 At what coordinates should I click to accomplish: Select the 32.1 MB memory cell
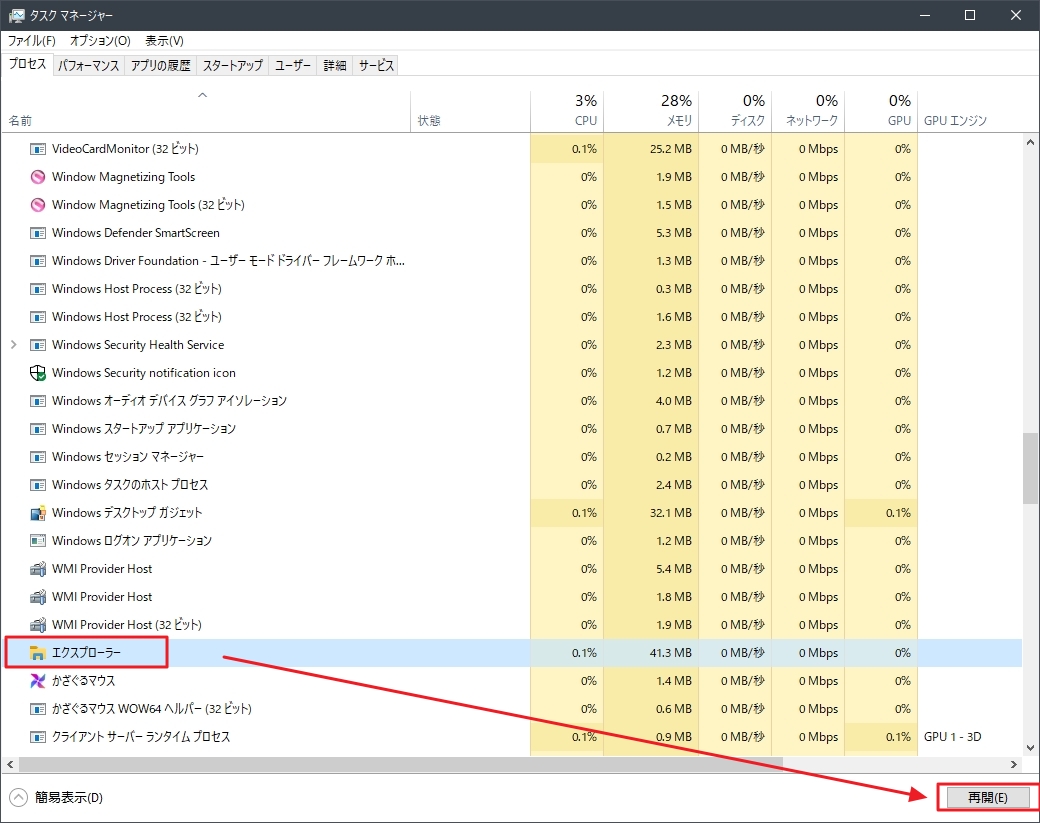pos(651,513)
